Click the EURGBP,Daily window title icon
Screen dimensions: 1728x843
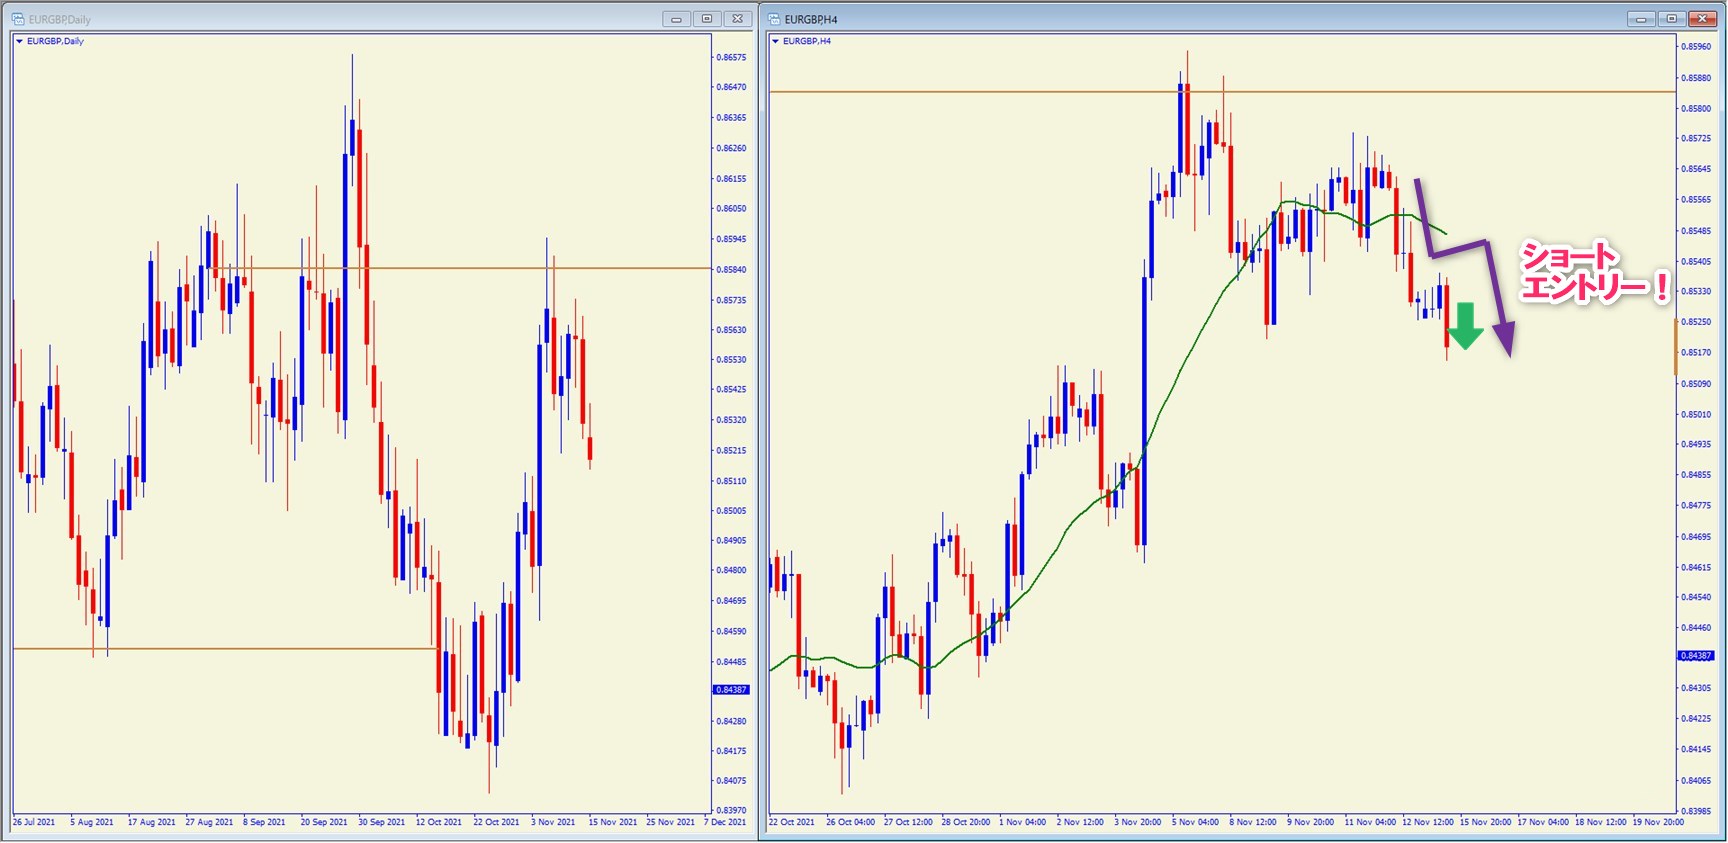click(x=17, y=19)
